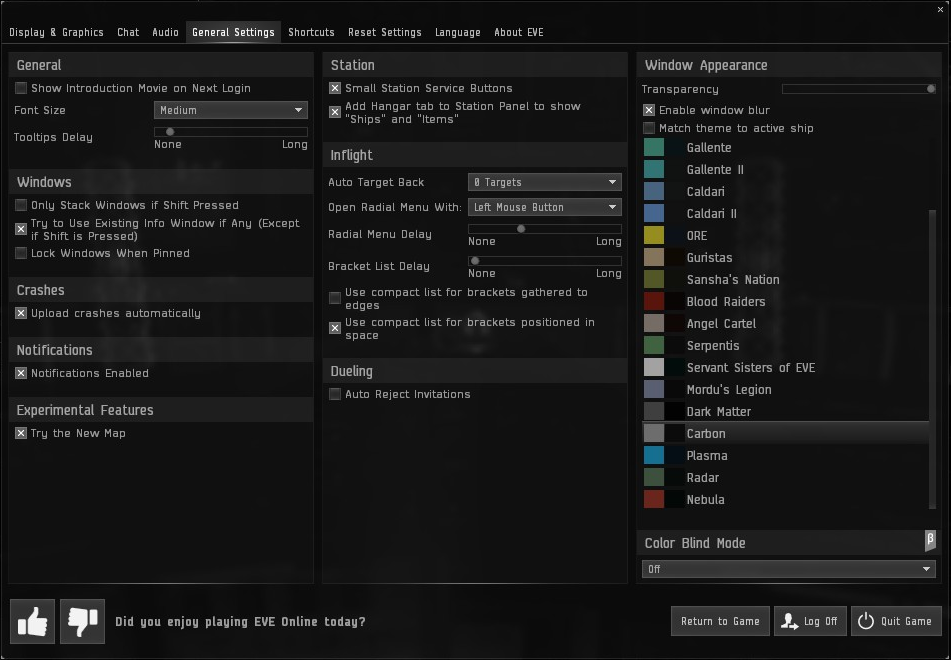
Task: Pick the ORE yellow theme swatch
Action: (654, 235)
